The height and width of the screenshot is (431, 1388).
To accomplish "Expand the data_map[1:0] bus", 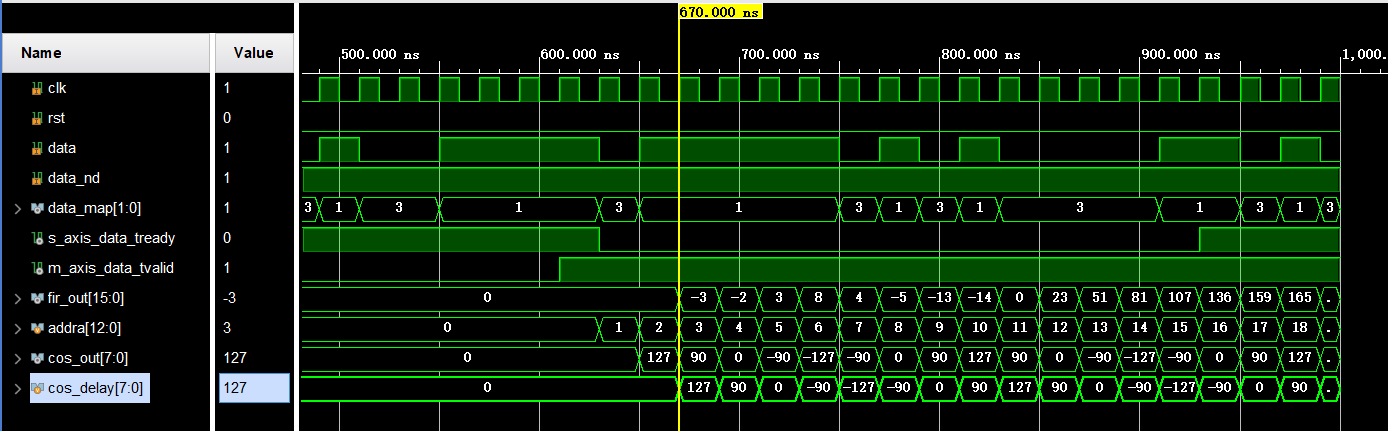I will [x=16, y=208].
